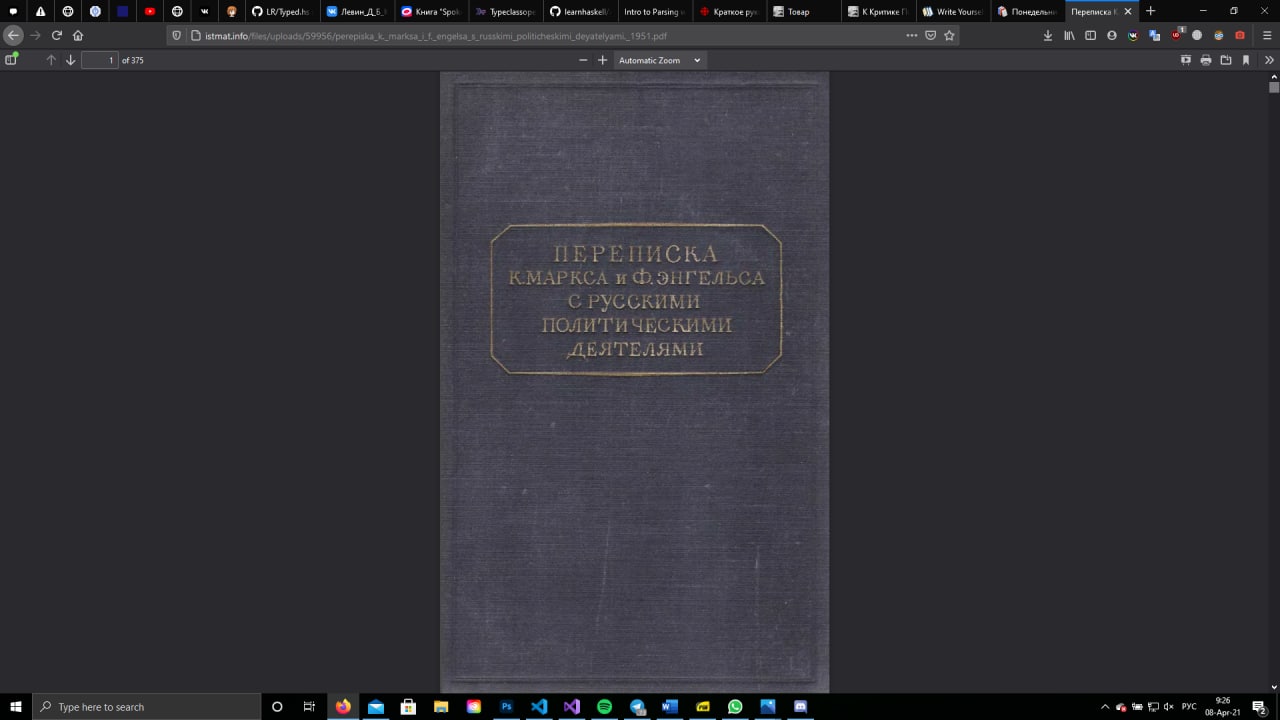Switch to pinned YouTube tab
Screen dimensions: 1280x720
click(x=150, y=12)
